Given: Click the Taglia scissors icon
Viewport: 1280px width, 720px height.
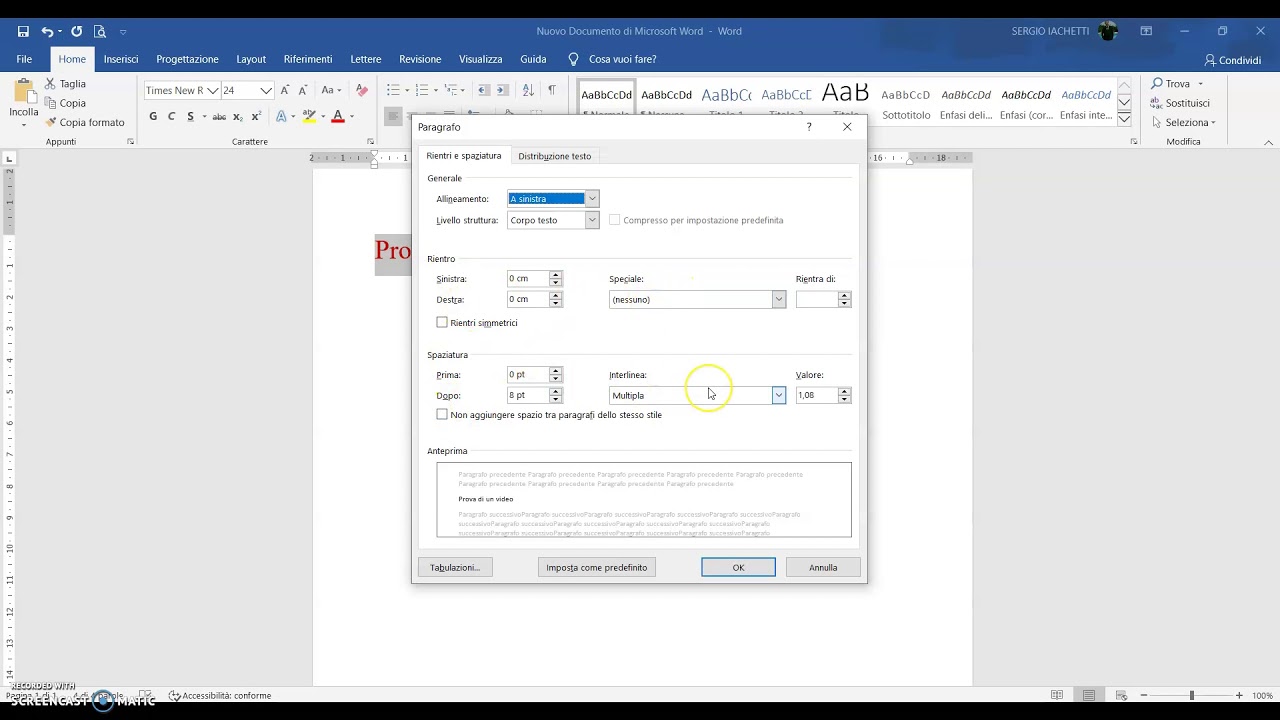Looking at the screenshot, I should coord(50,84).
